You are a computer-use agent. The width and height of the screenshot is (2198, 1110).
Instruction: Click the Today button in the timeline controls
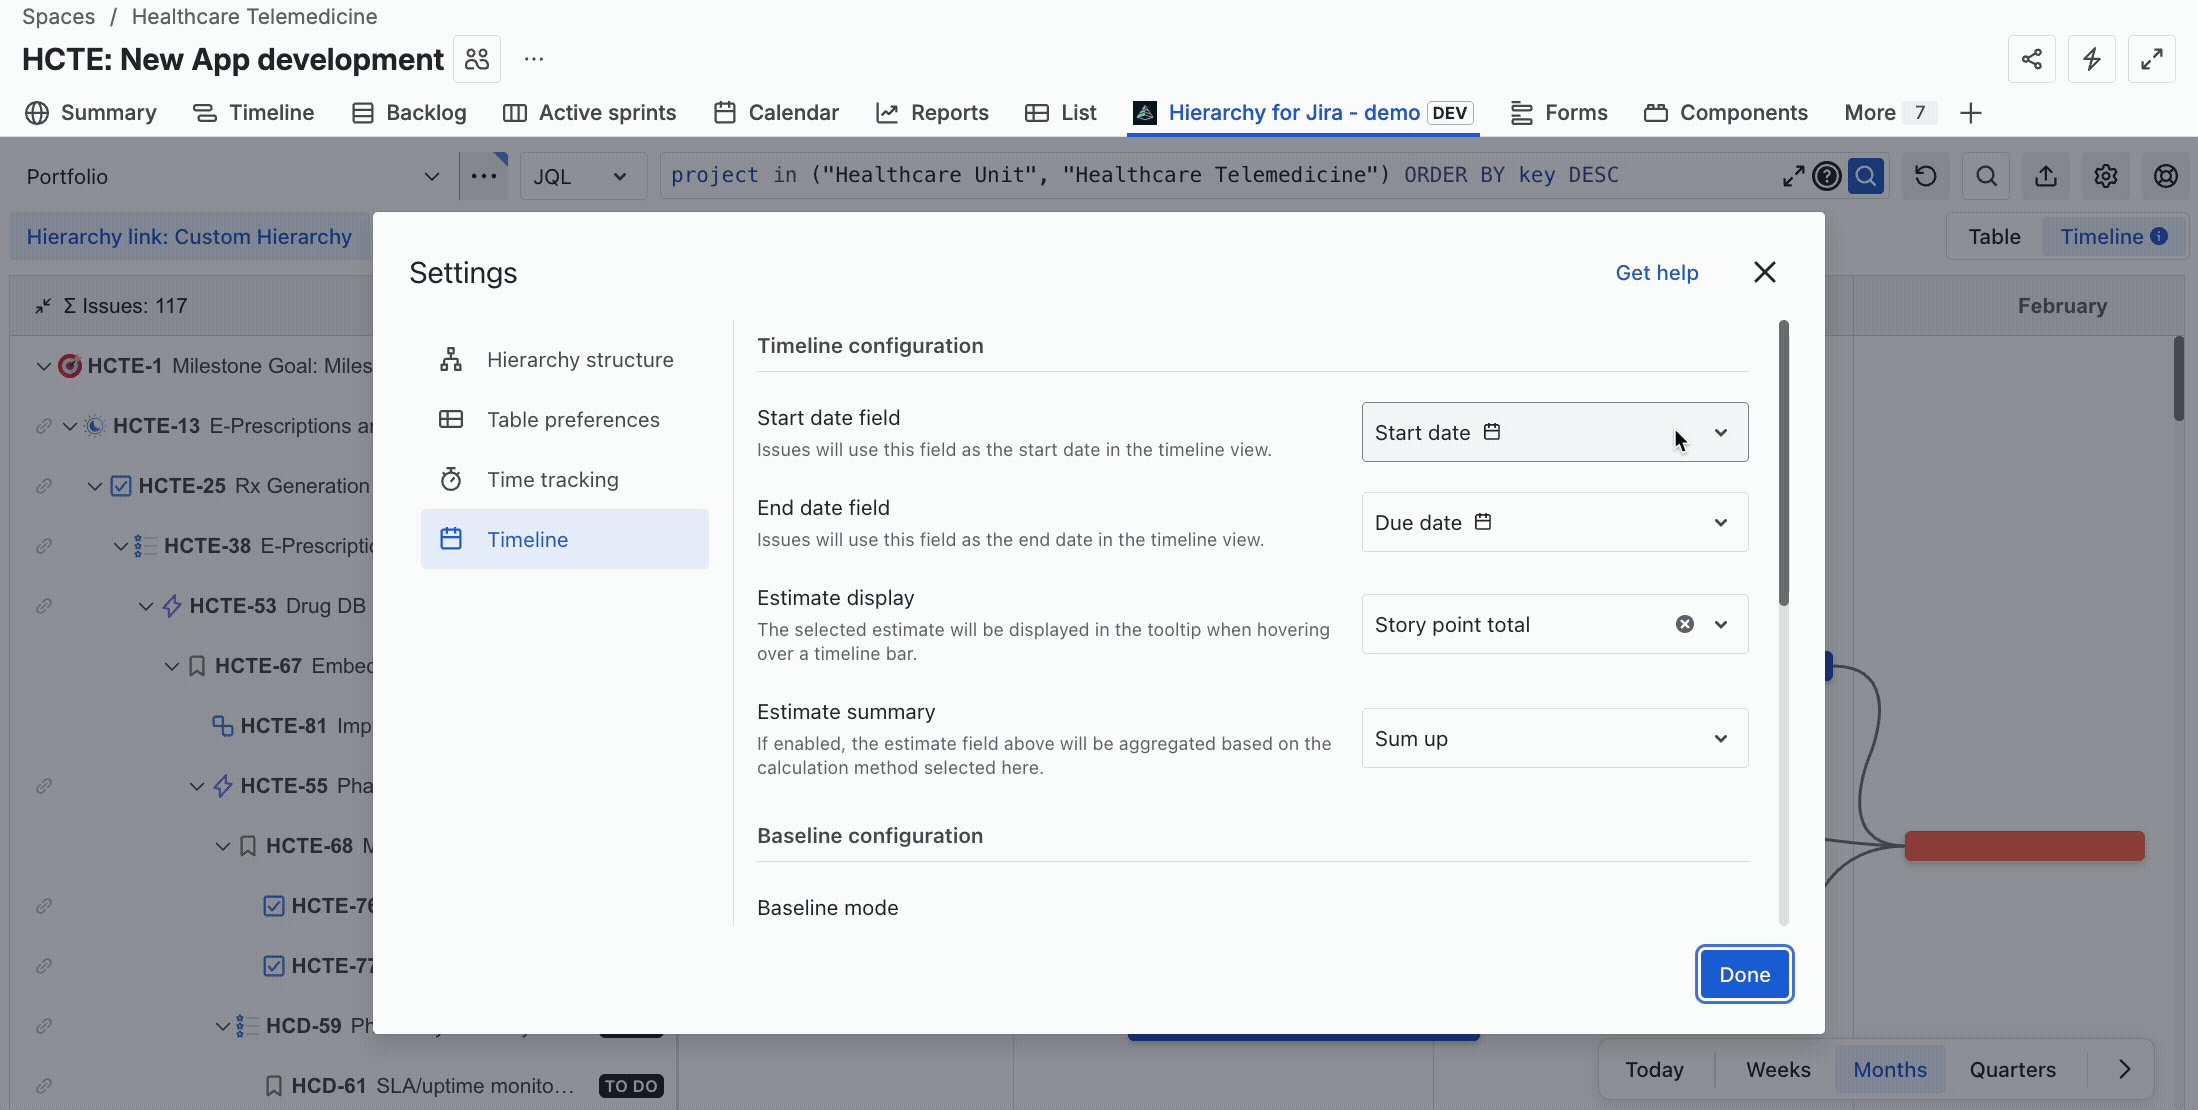[x=1654, y=1069]
